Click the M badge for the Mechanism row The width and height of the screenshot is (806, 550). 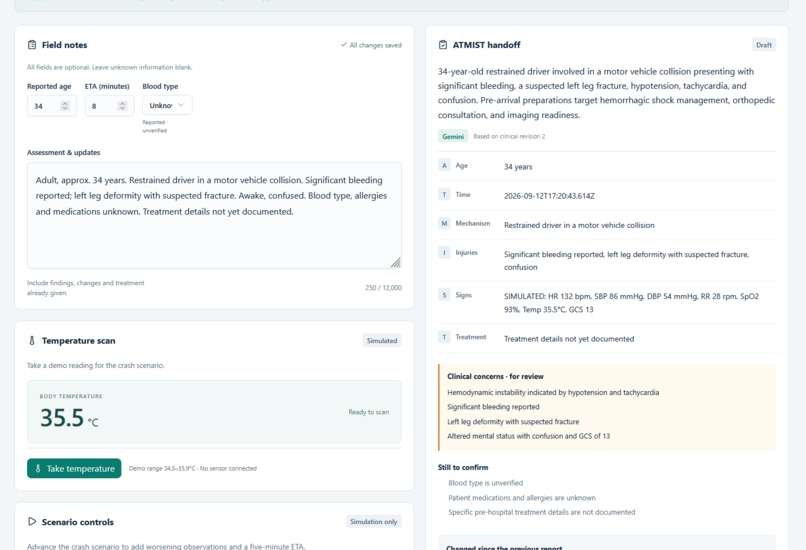444,223
